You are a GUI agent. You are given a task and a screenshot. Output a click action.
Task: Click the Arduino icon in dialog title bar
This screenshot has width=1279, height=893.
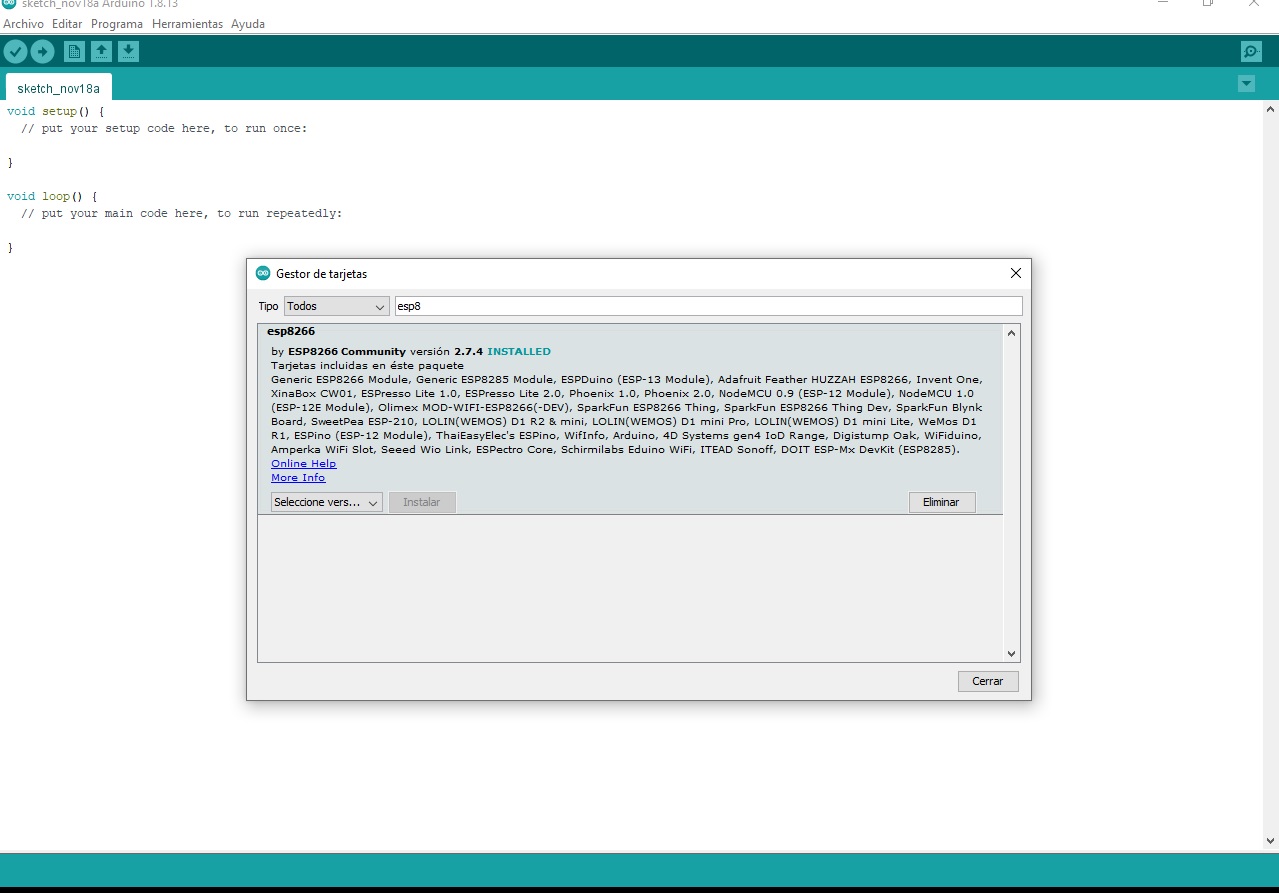tap(263, 273)
